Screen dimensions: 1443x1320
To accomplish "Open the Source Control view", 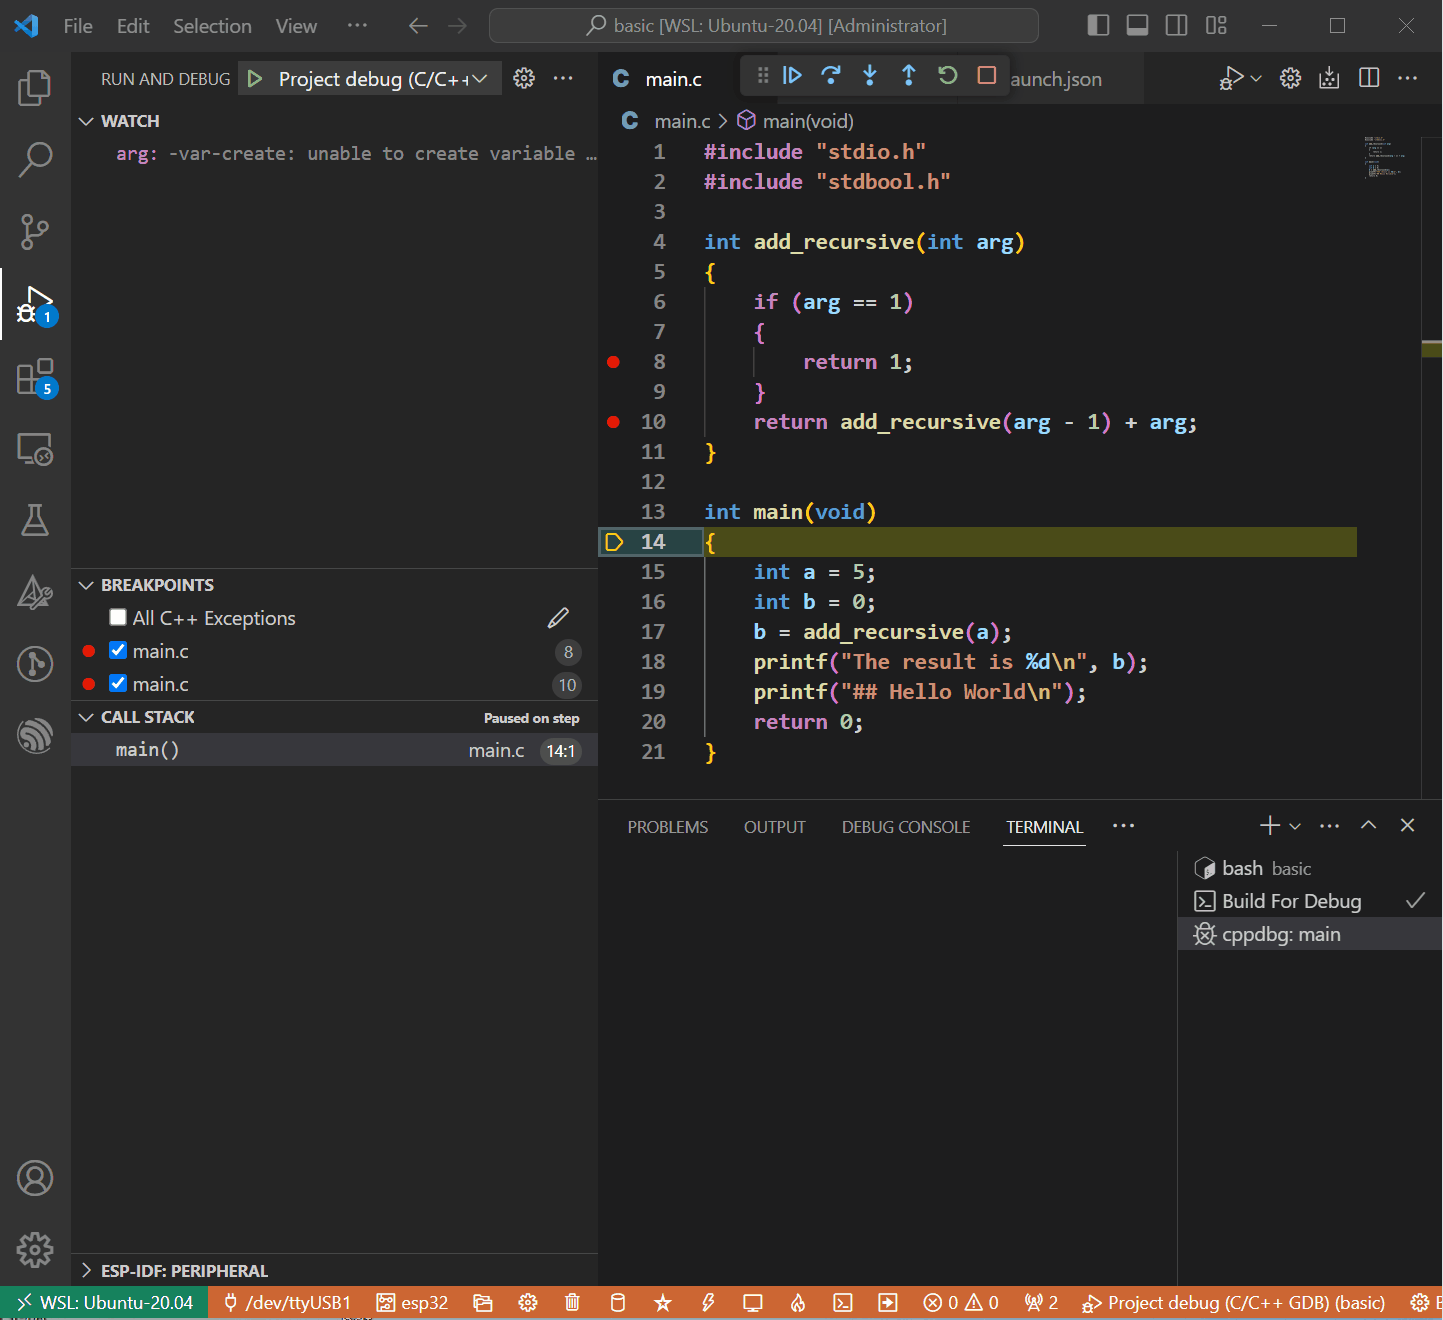I will point(35,231).
